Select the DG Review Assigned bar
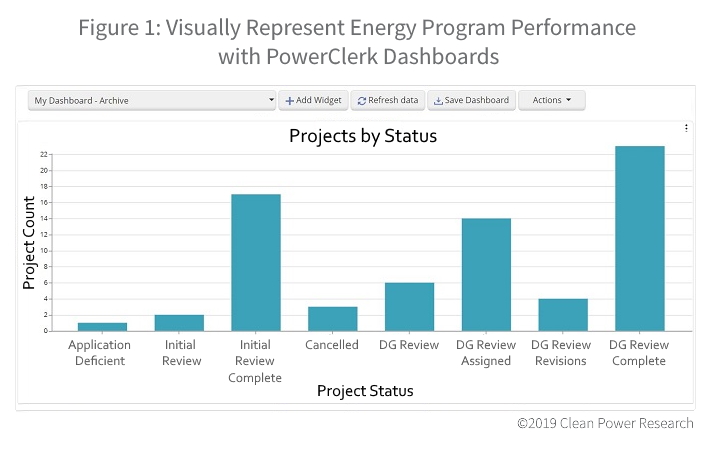Viewport: 720px width, 450px height. pyautogui.click(x=486, y=275)
